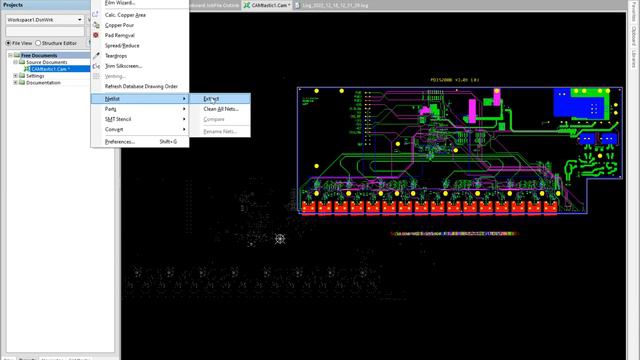Click the Free Documents folder icon

pyautogui.click(x=17, y=55)
